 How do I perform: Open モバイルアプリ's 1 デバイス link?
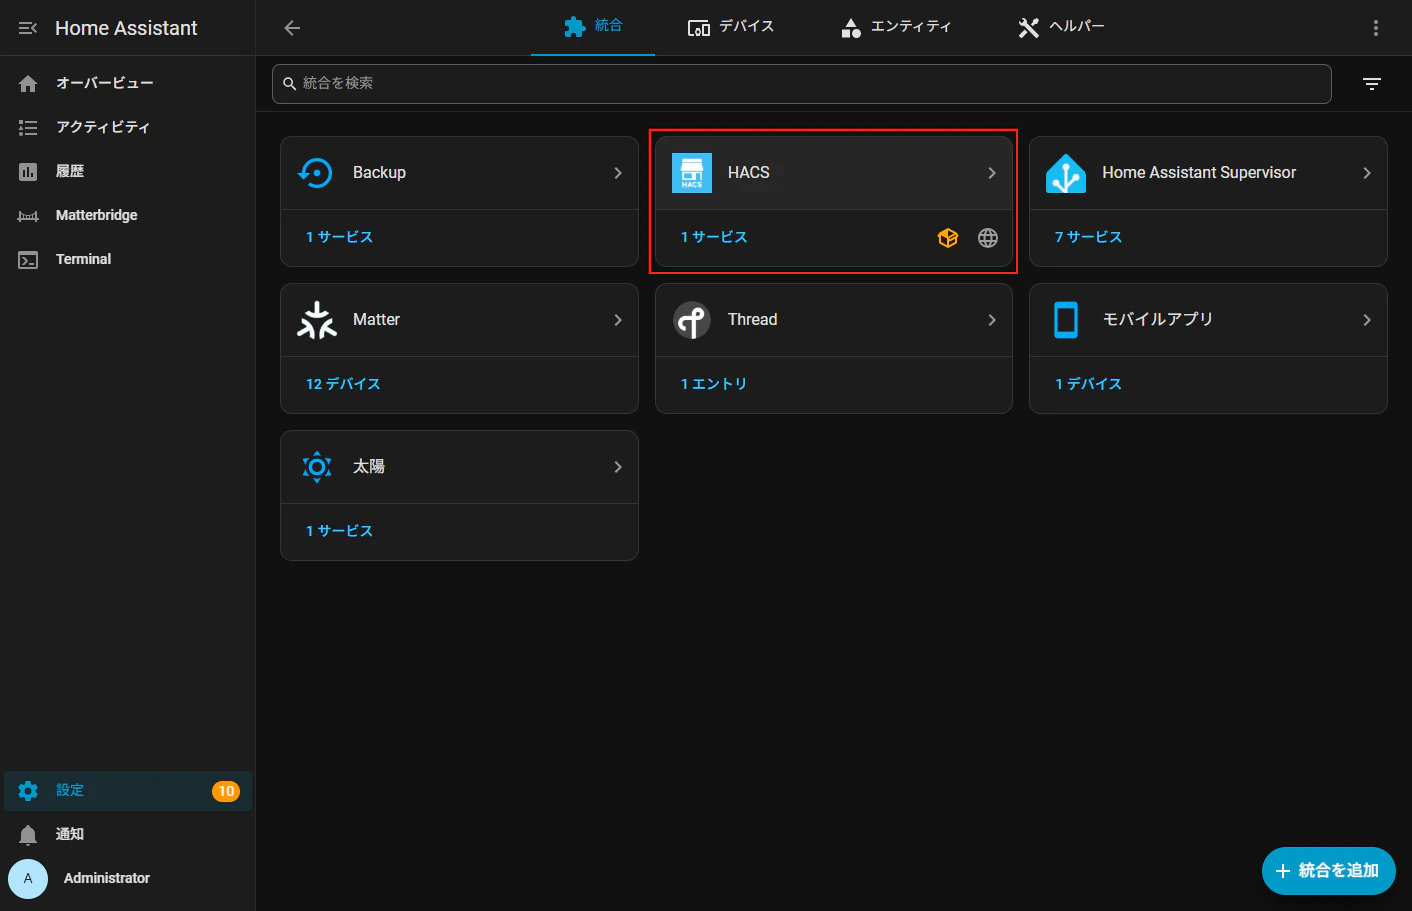tap(1088, 385)
